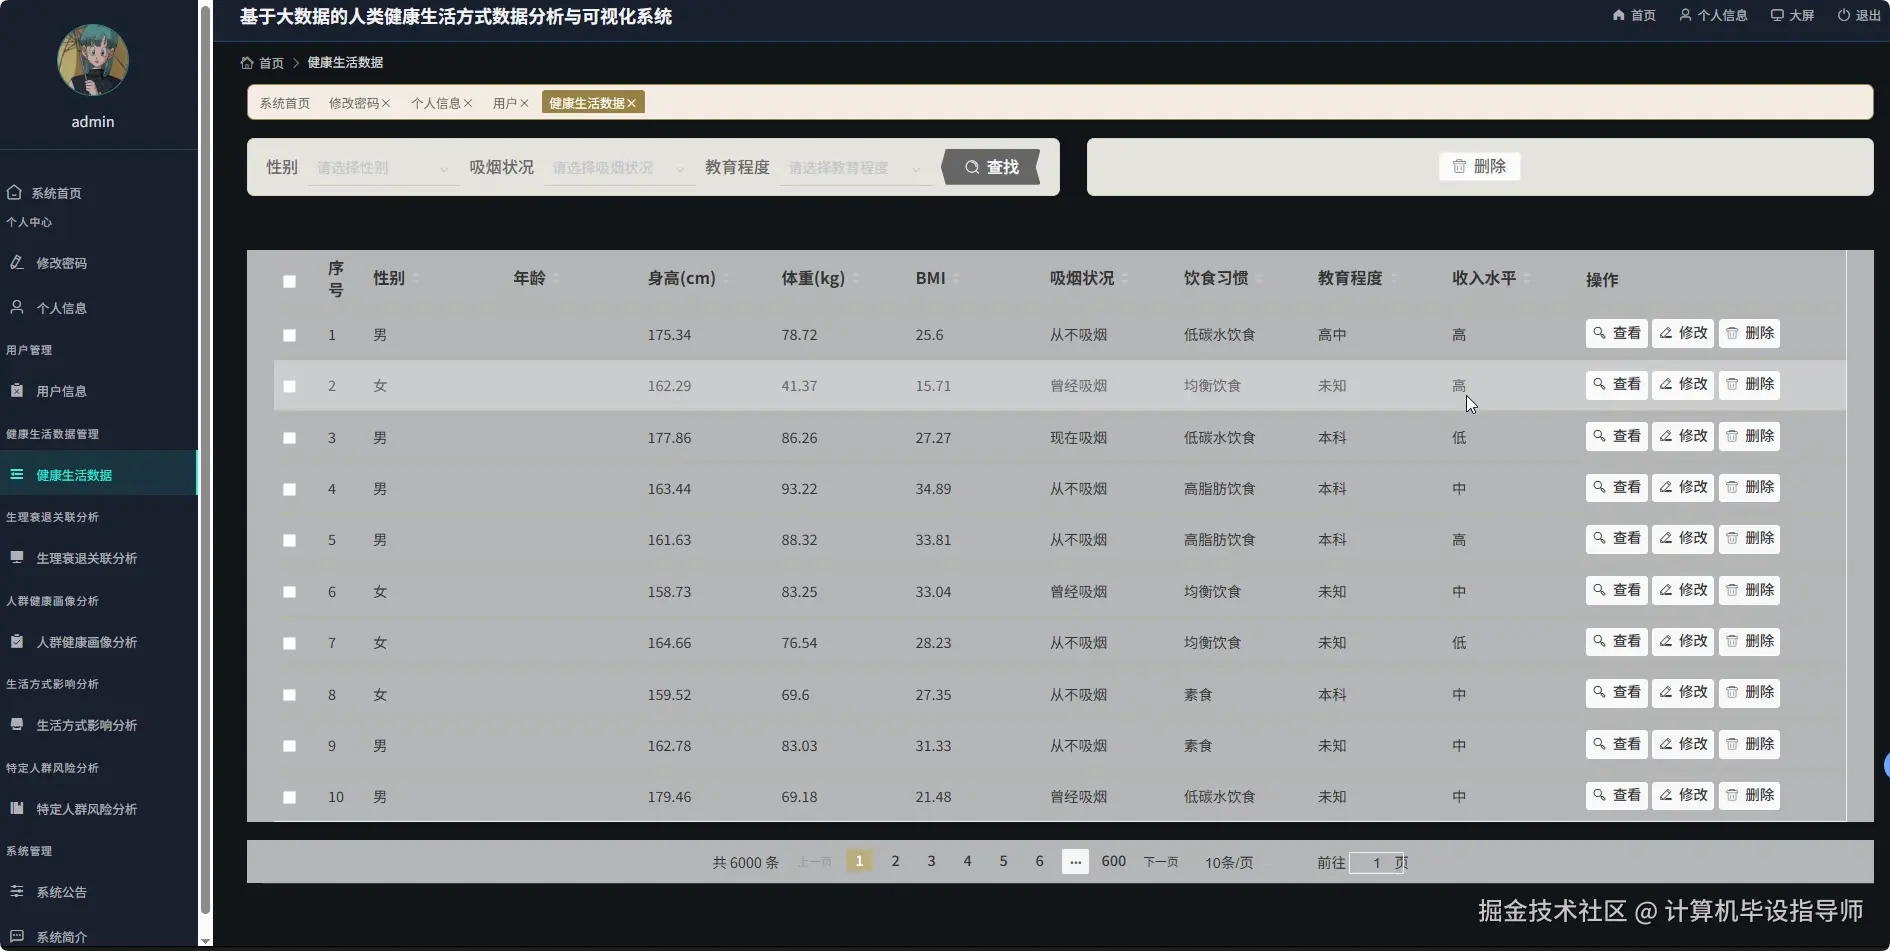Click 修改 on the first table row
This screenshot has height=951, width=1890.
click(1682, 333)
